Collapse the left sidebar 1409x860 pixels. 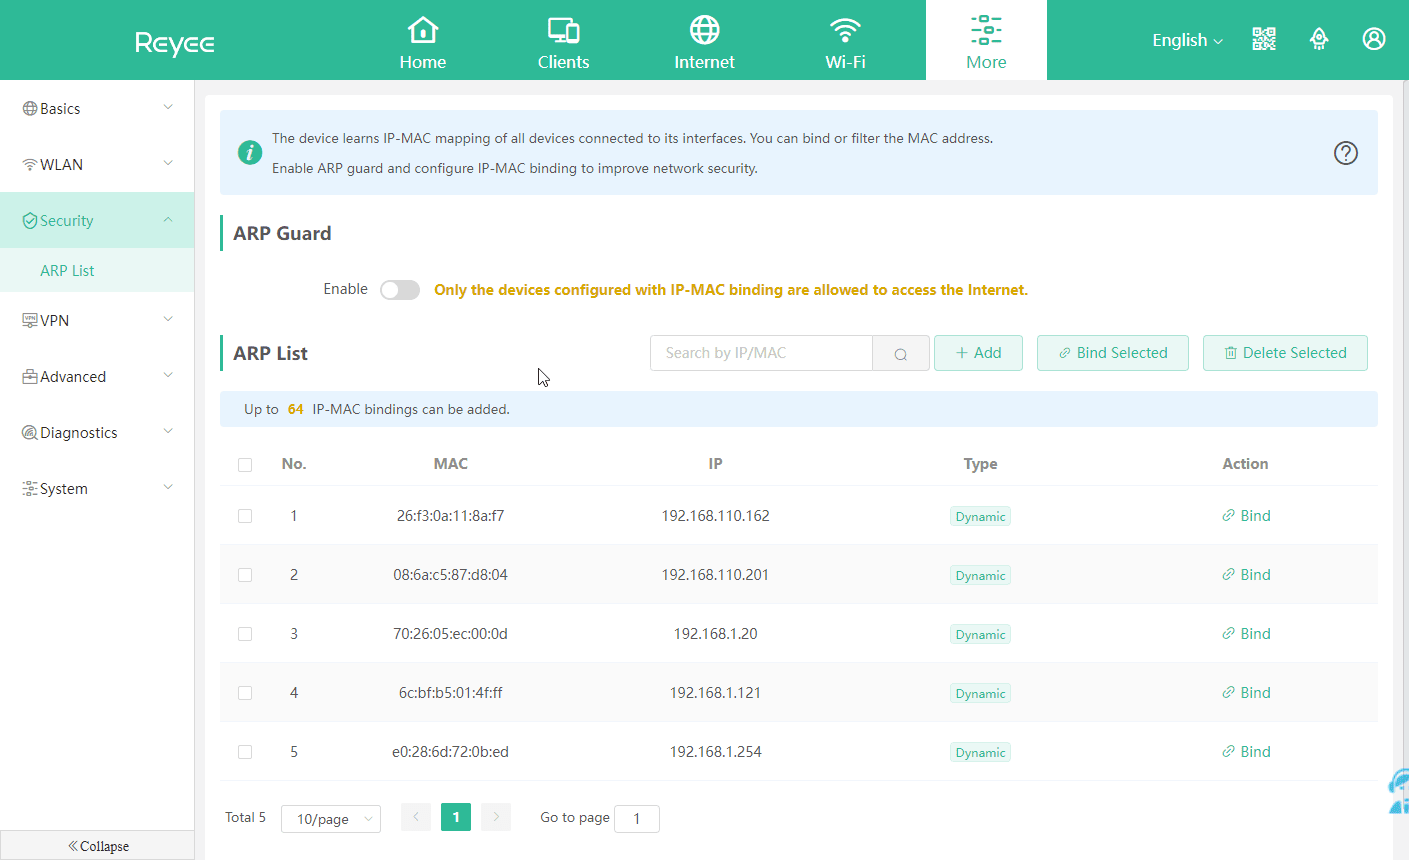click(x=97, y=846)
